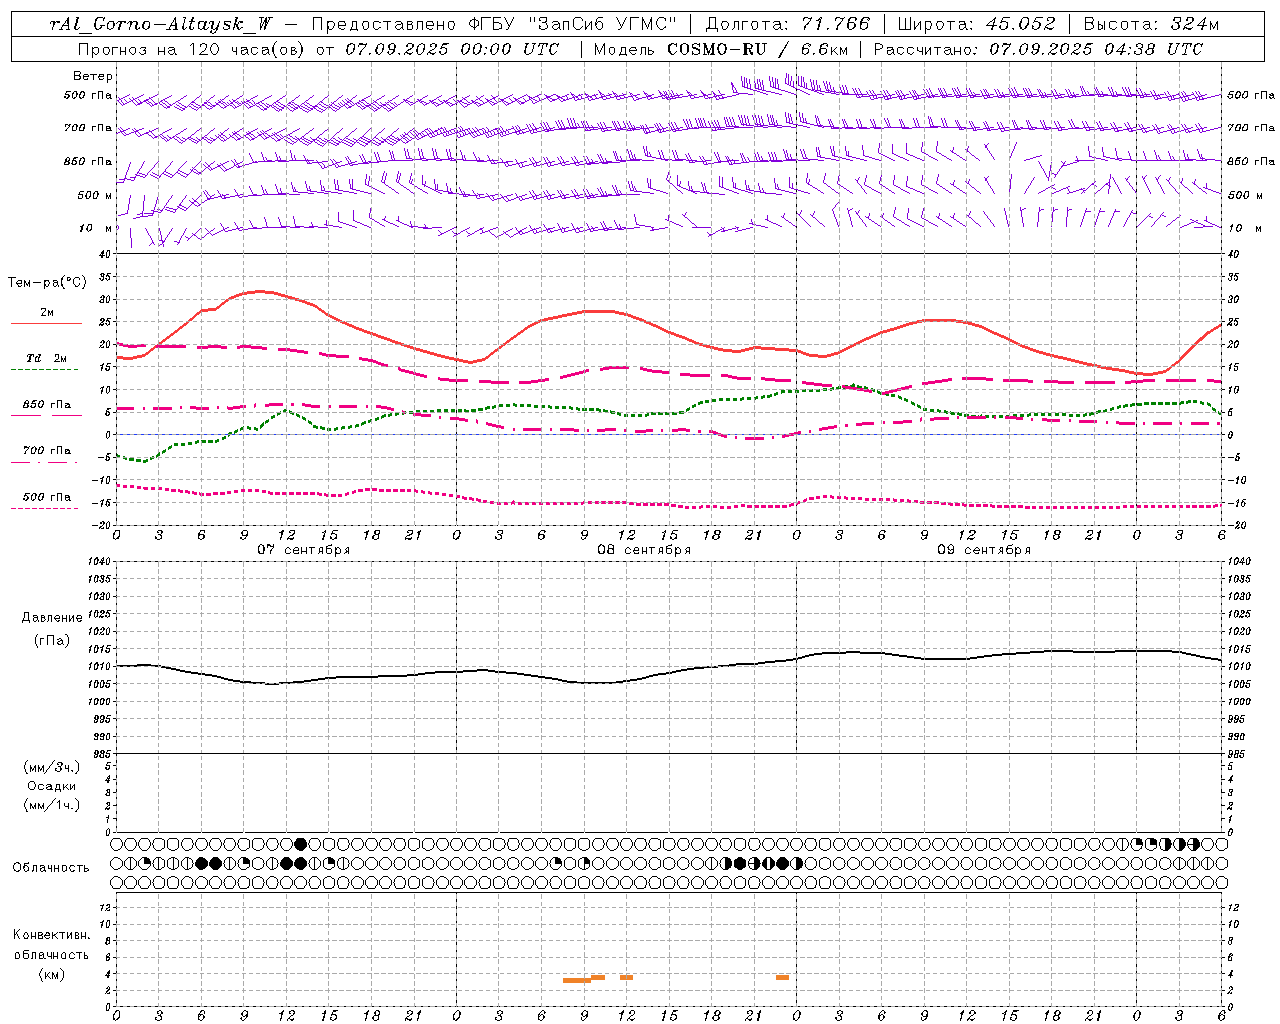This screenshot has height=1024, width=1280.
Task: Click the Давление pressure panel label
Action: click(52, 618)
